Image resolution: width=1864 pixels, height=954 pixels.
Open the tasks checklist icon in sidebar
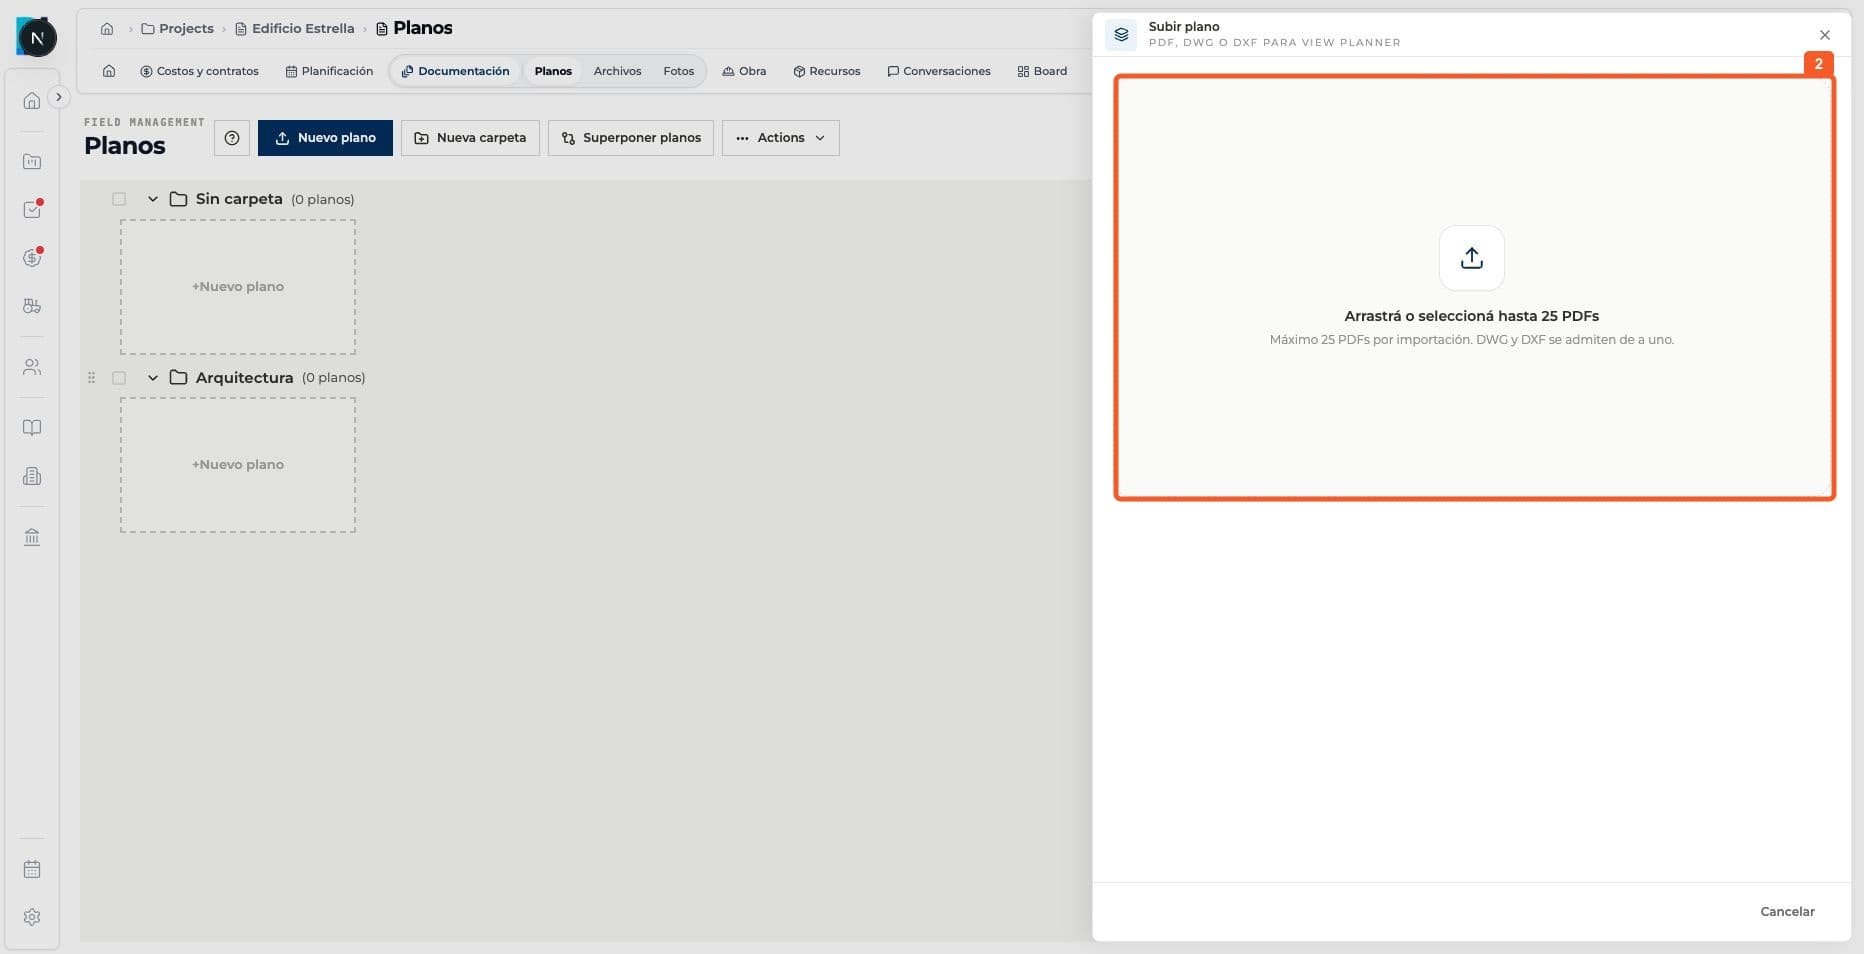pyautogui.click(x=32, y=210)
